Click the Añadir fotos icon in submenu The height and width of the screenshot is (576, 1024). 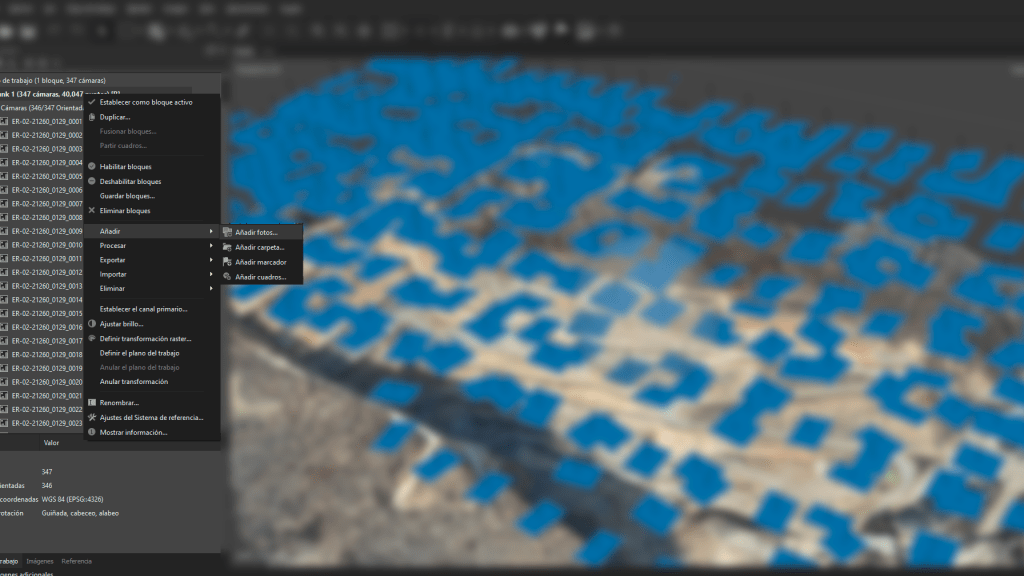pos(228,232)
